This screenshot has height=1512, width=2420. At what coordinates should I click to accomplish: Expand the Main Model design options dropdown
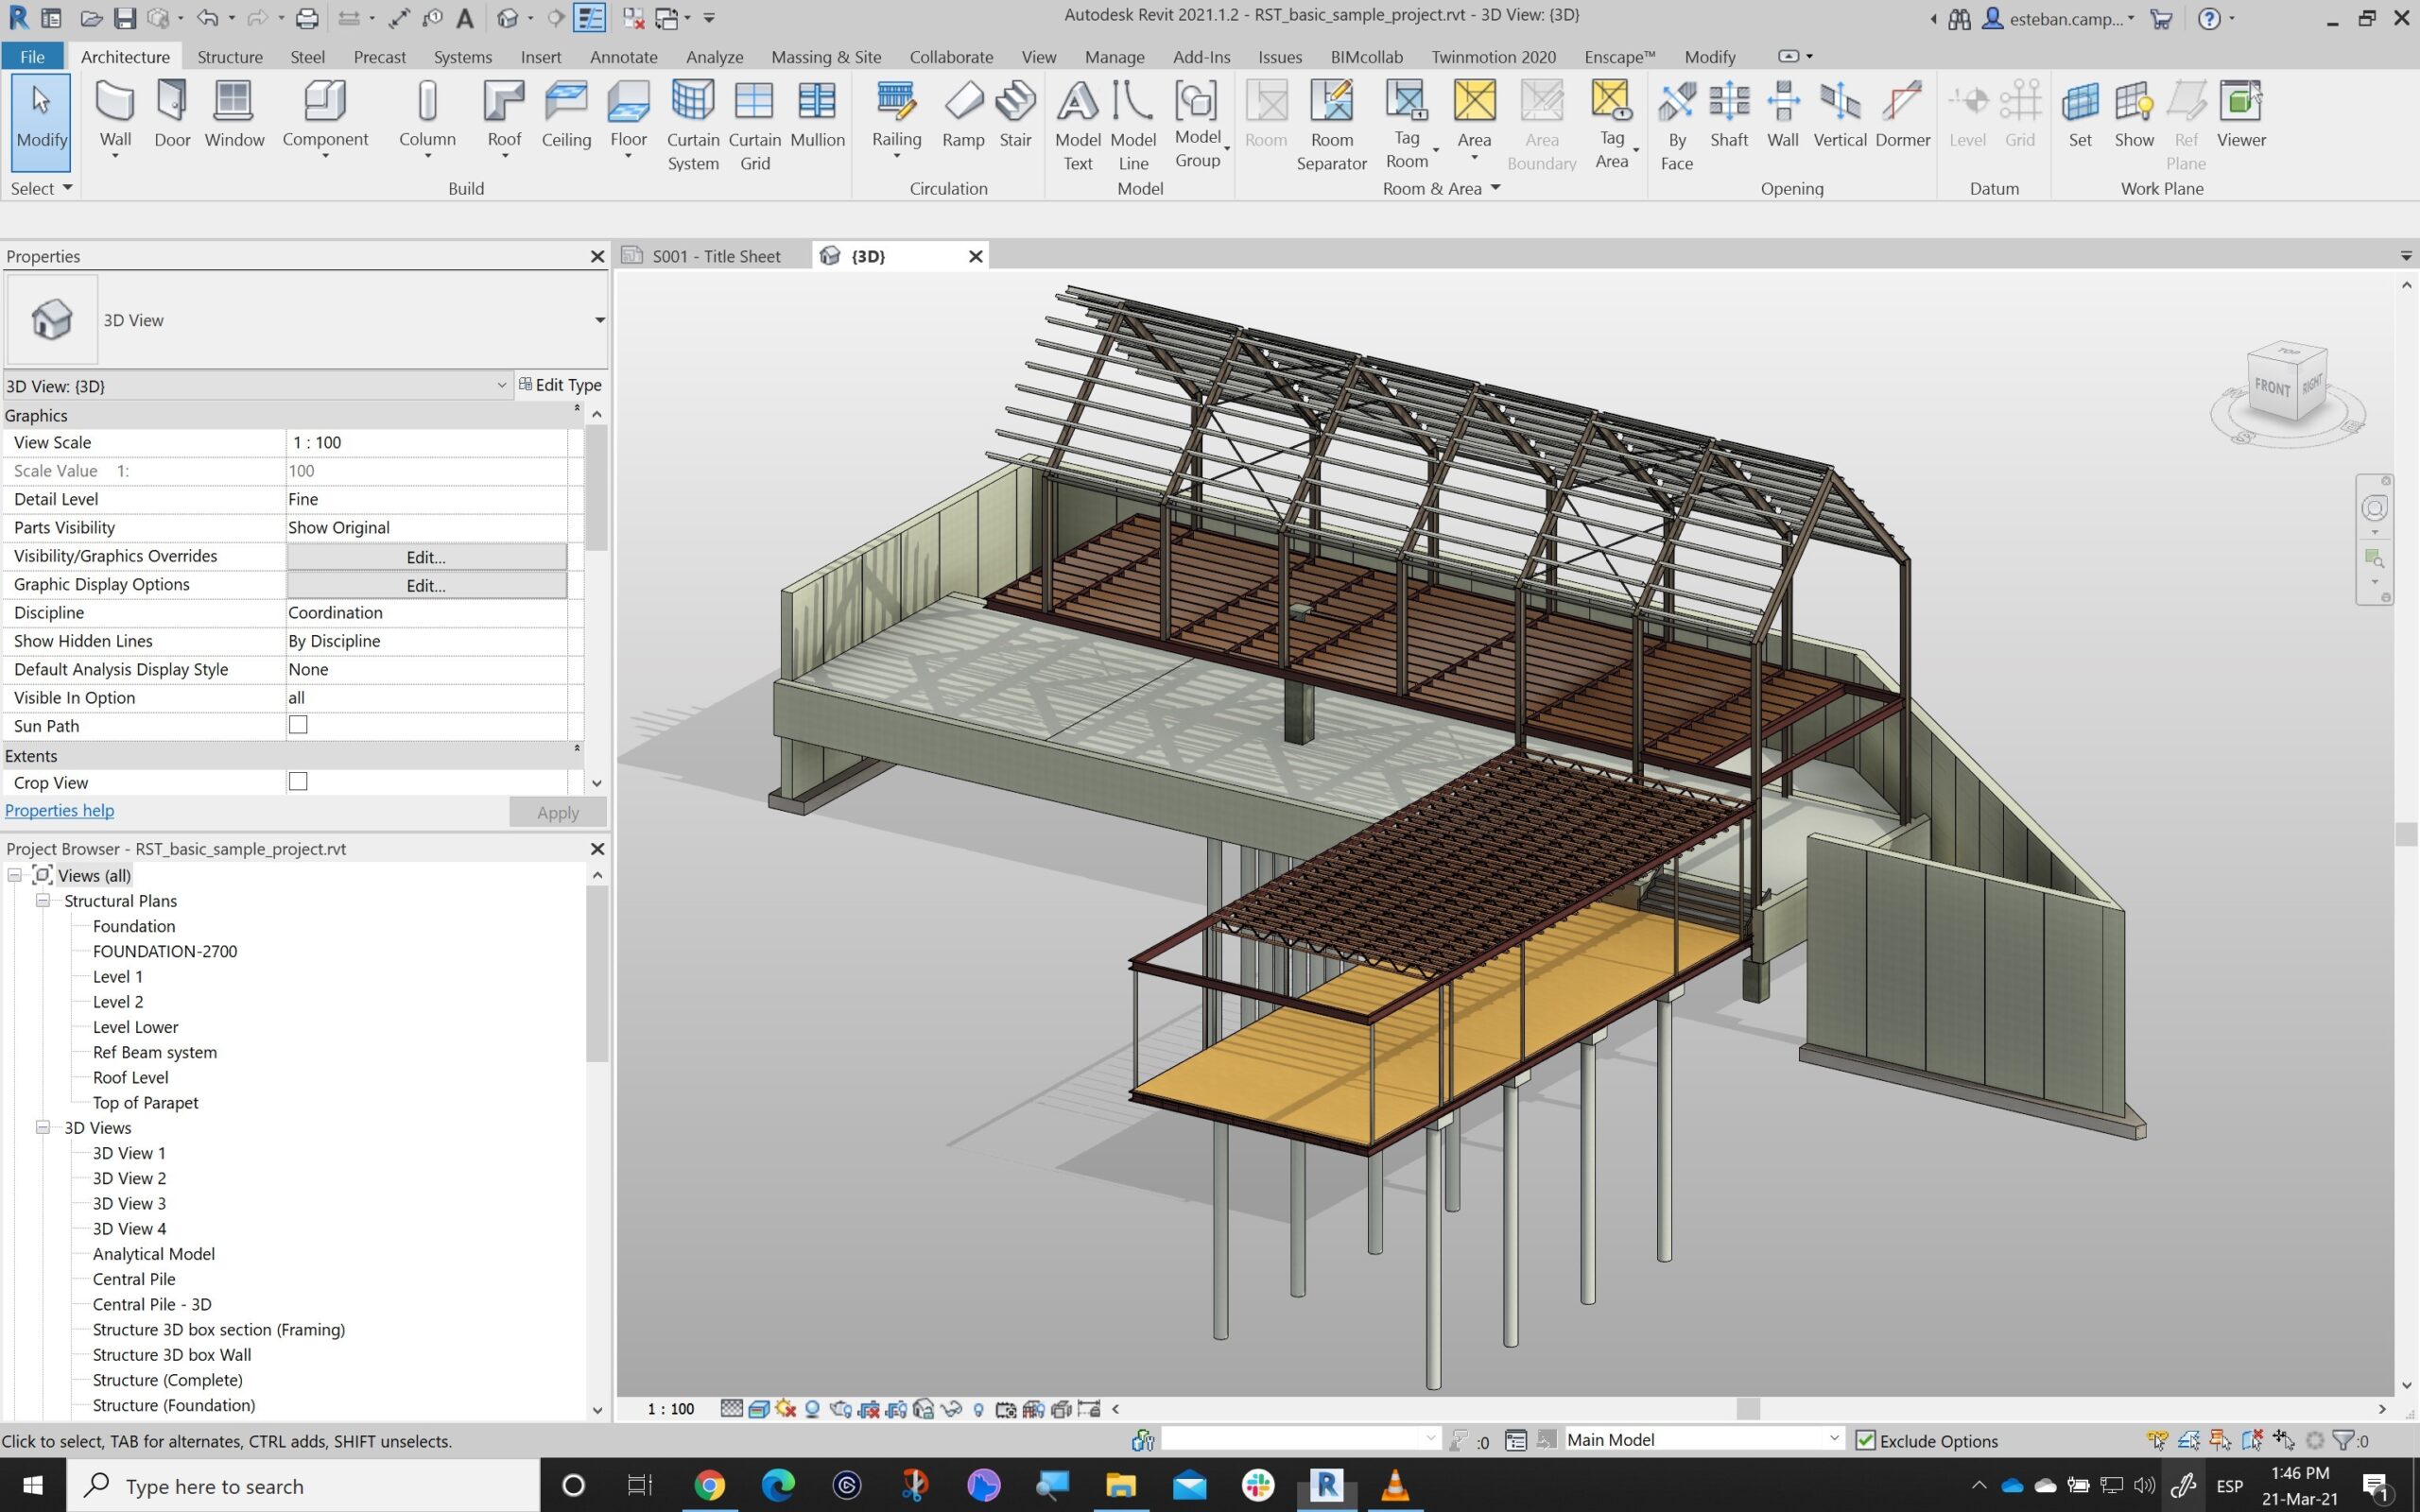tap(1833, 1438)
